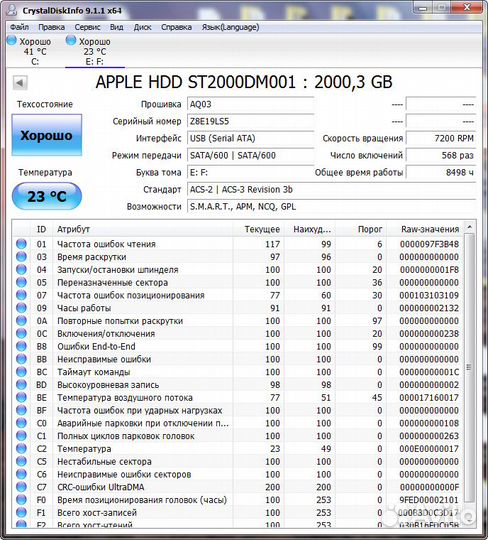Click the attribute list scrollbar thumb

469,367
